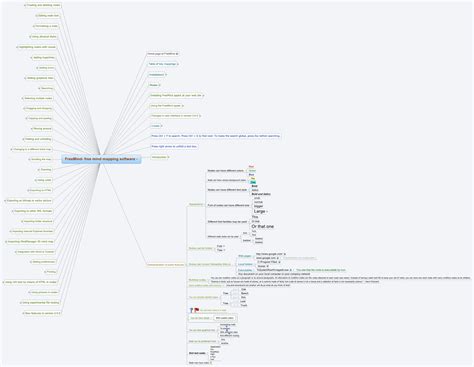Select the Adding icons node
Image resolution: width=474 pixels, height=367 pixels.
click(x=46, y=68)
